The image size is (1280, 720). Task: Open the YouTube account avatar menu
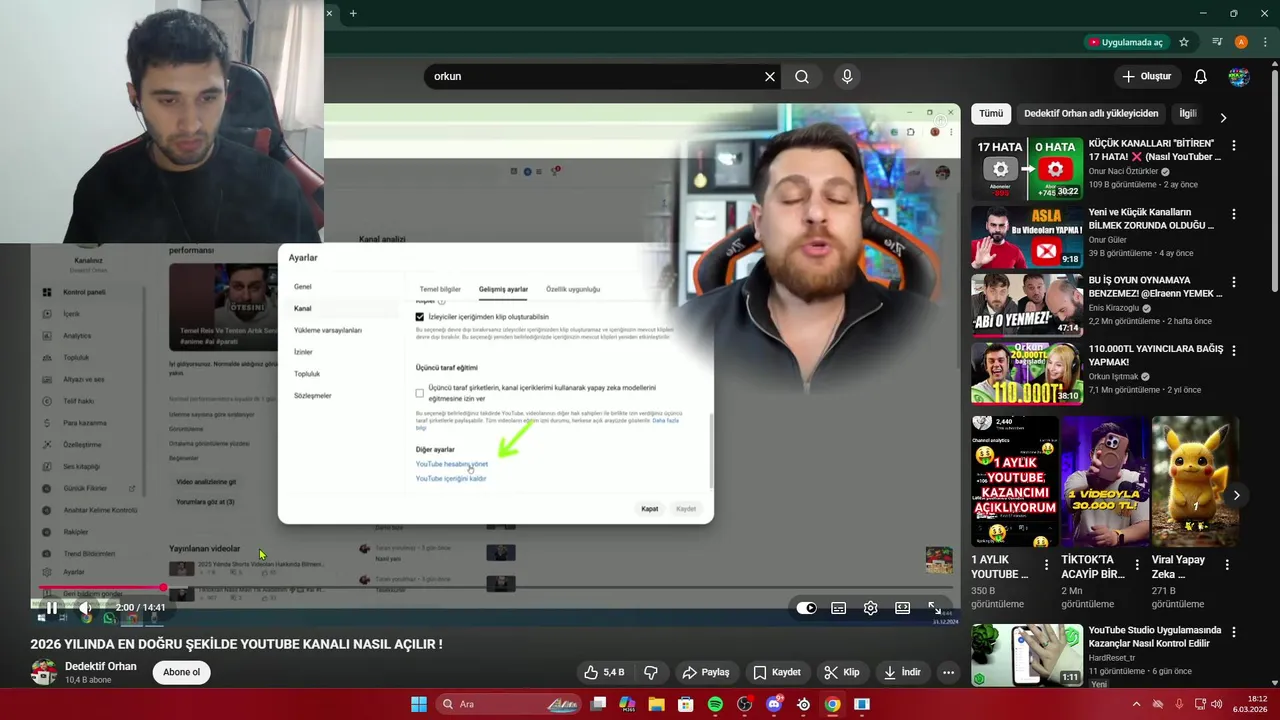click(1239, 76)
